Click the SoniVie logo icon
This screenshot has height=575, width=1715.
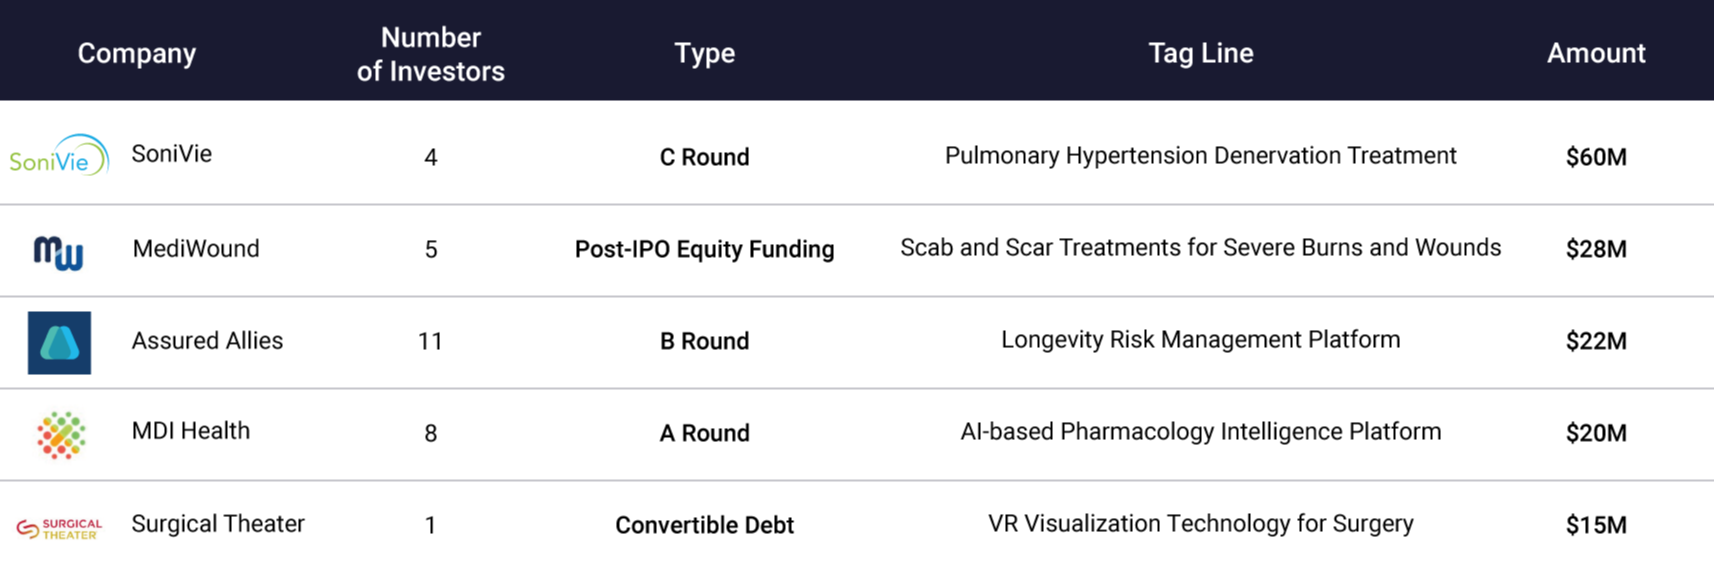pos(59,156)
